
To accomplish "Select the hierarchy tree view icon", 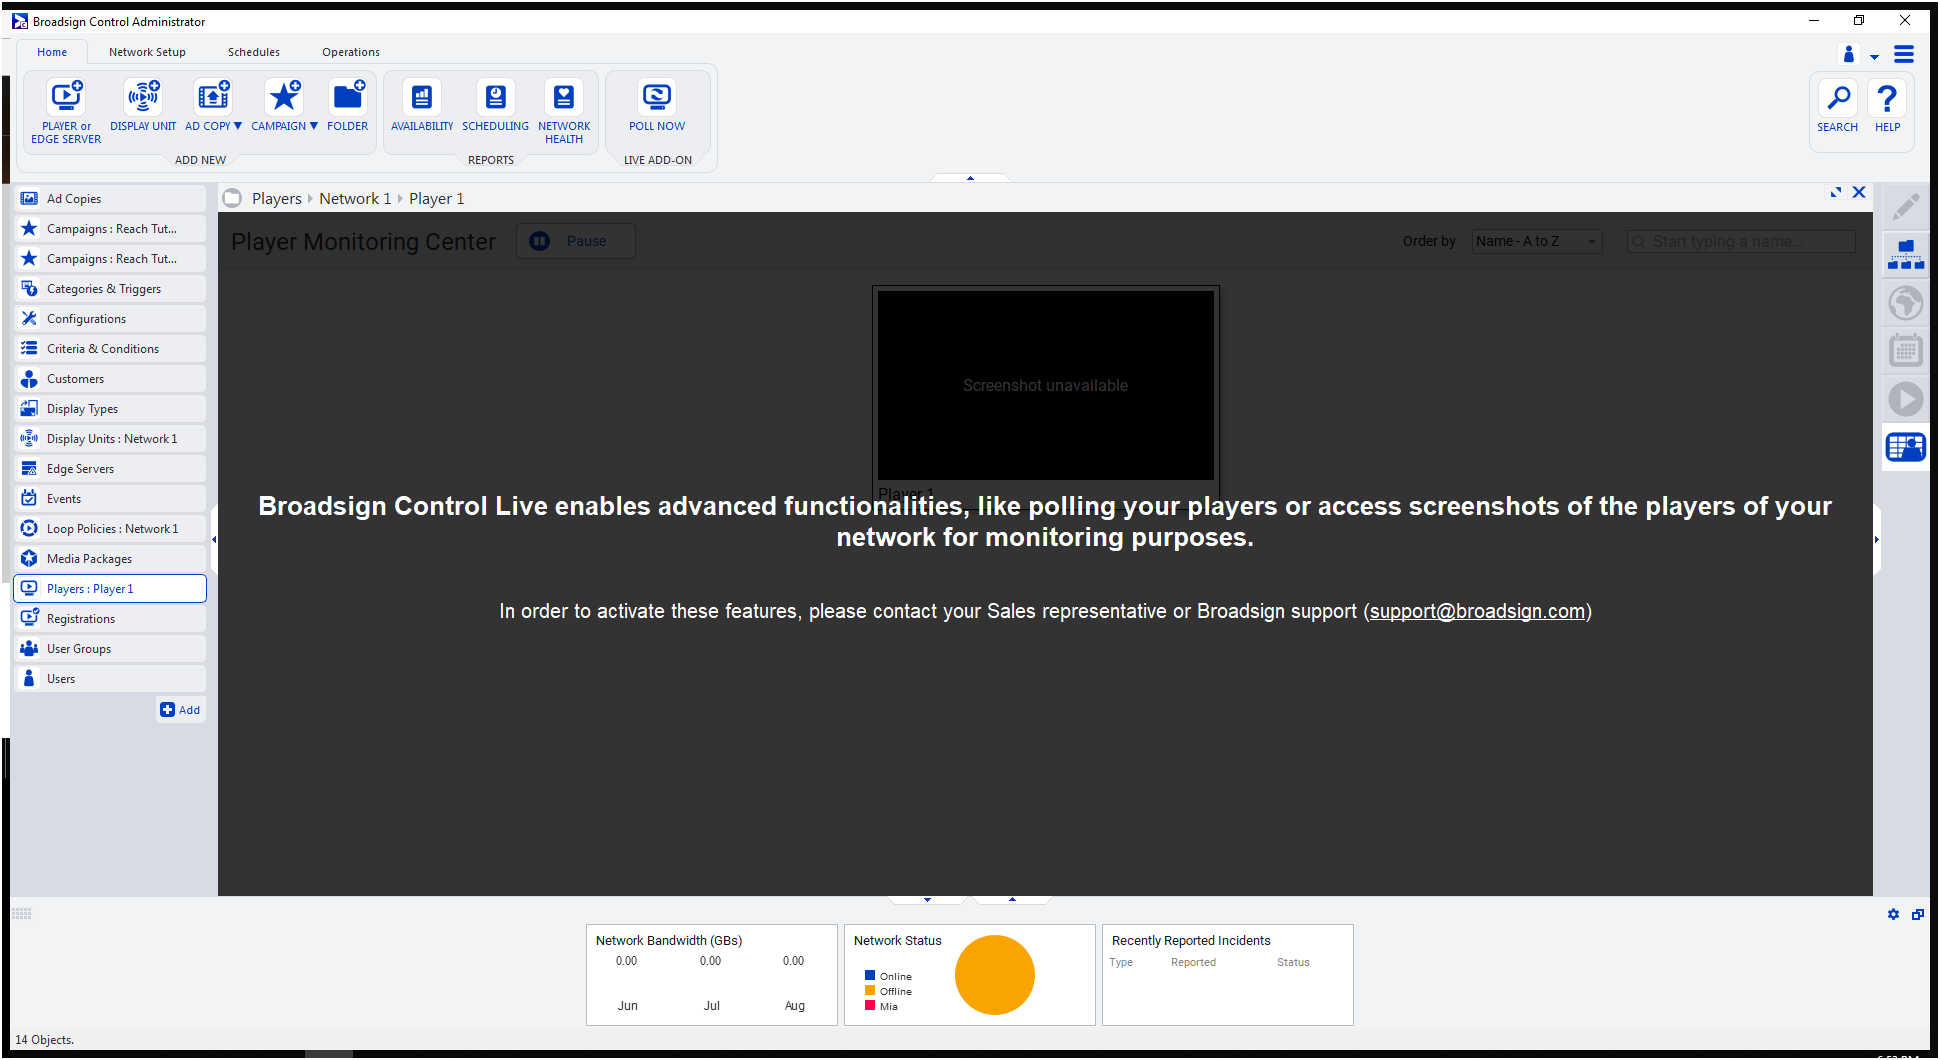I will pyautogui.click(x=1906, y=255).
